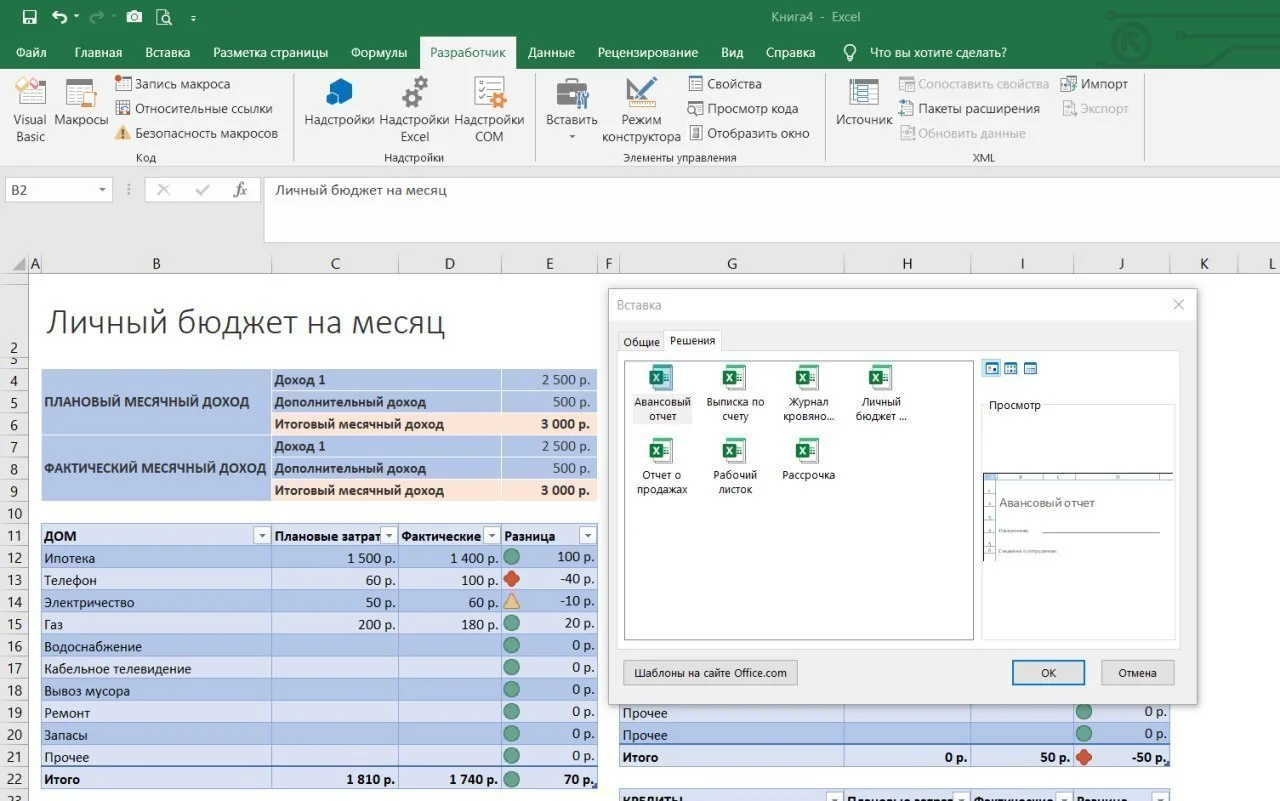Switch to large icons view in dialog
The width and height of the screenshot is (1280, 801).
pos(991,369)
